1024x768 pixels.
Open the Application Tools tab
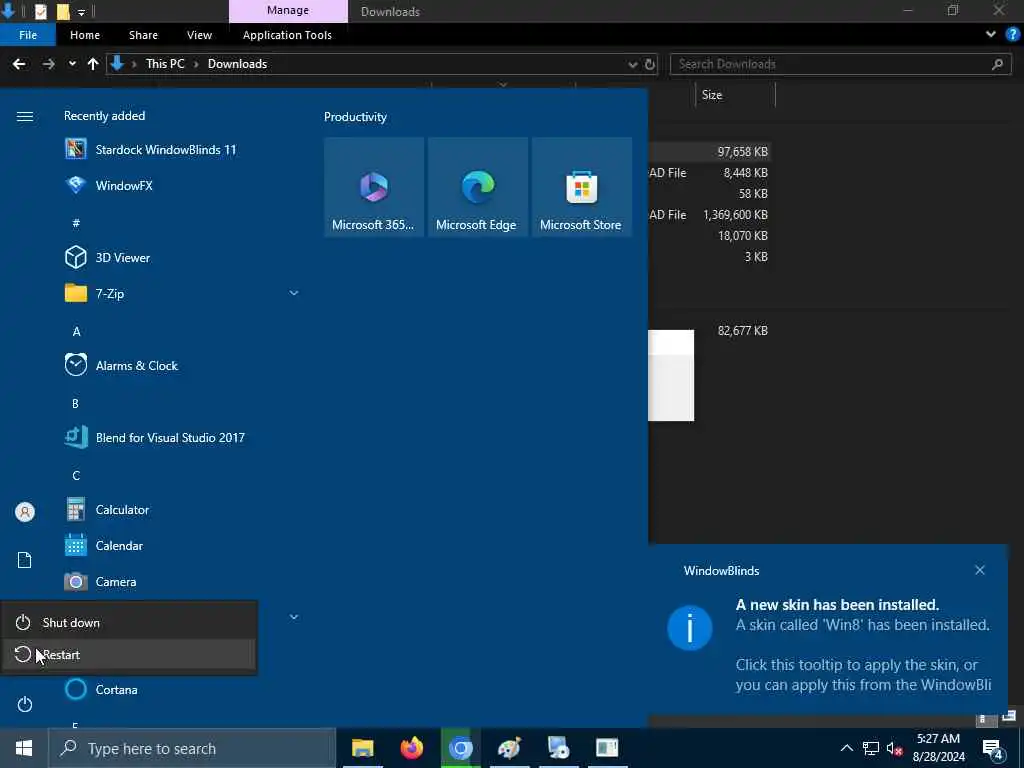coord(287,35)
